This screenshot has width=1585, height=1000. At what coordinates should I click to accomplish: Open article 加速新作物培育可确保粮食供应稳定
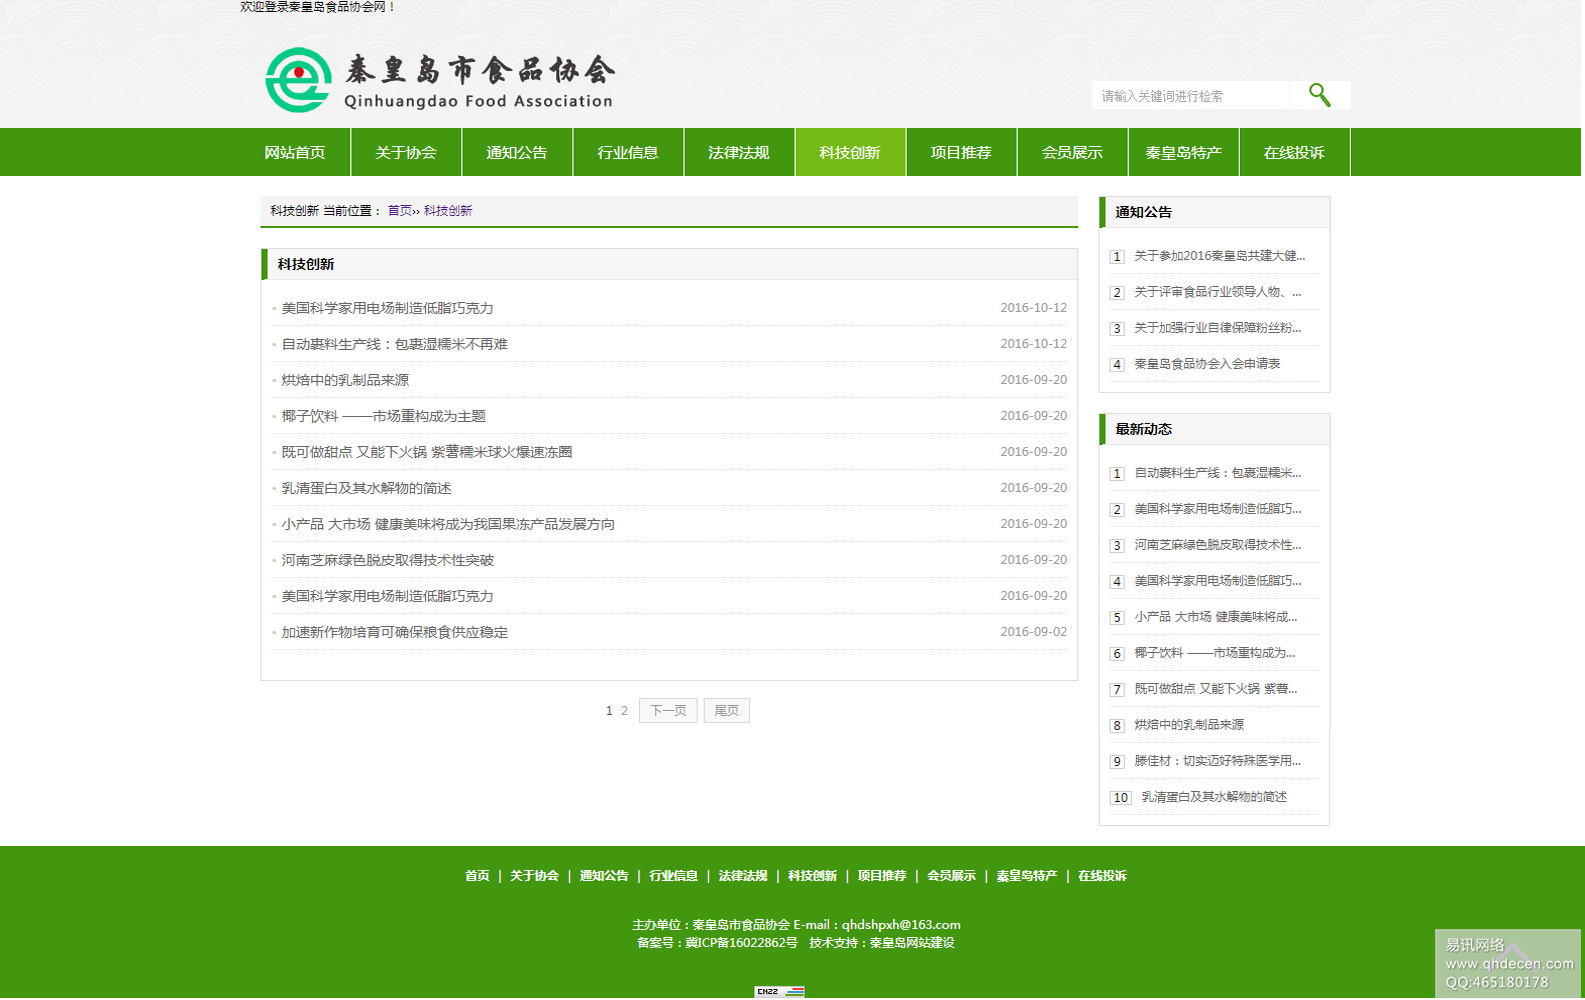pyautogui.click(x=394, y=632)
